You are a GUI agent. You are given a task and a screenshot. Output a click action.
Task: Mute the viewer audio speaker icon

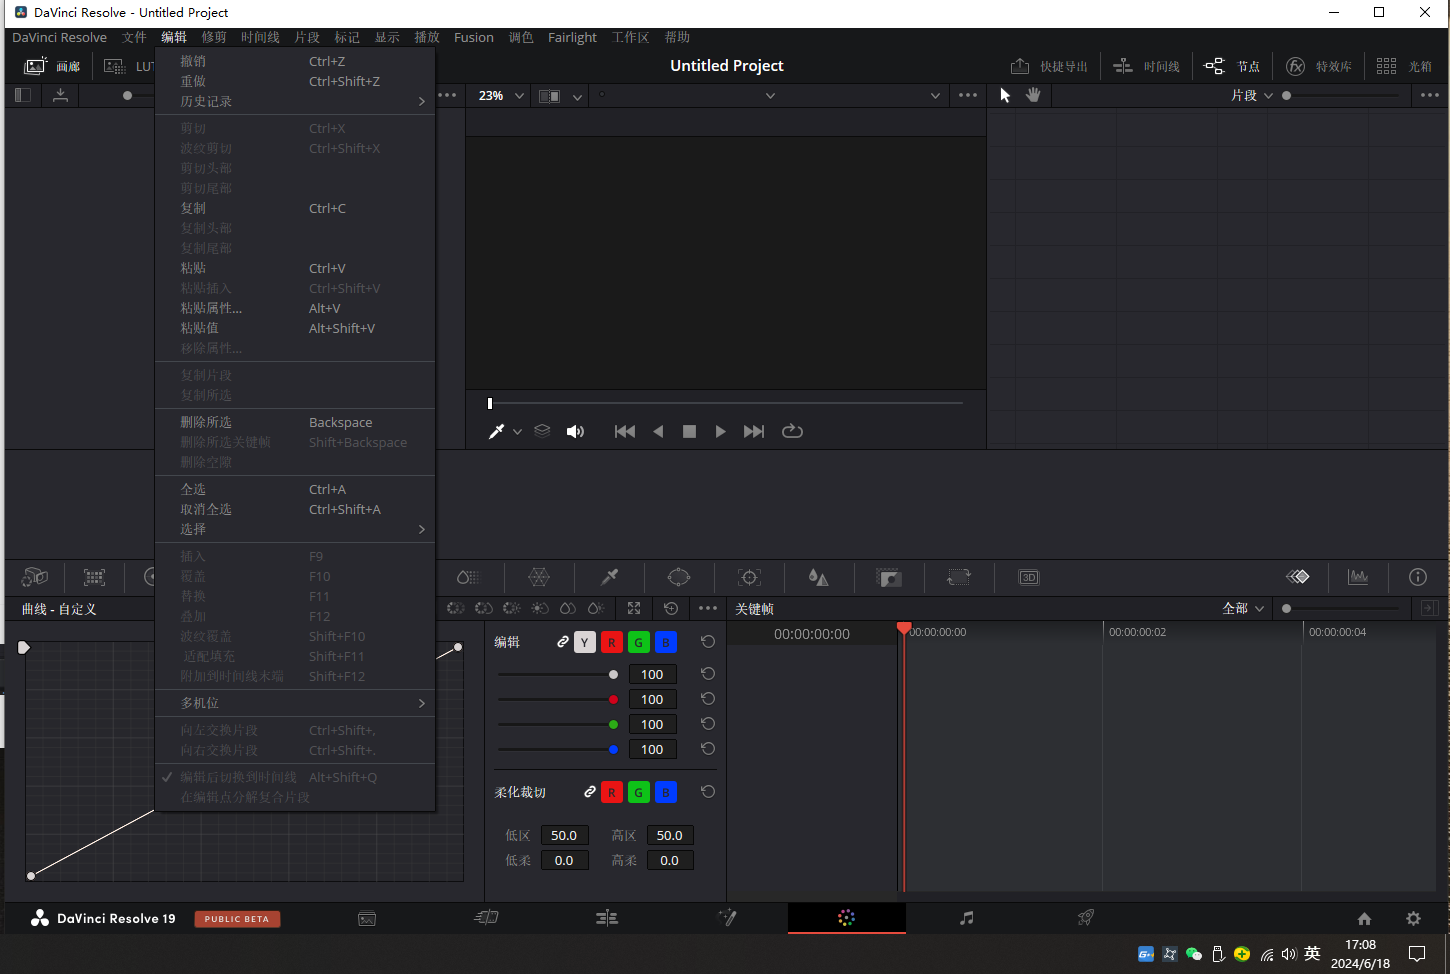pyautogui.click(x=575, y=431)
